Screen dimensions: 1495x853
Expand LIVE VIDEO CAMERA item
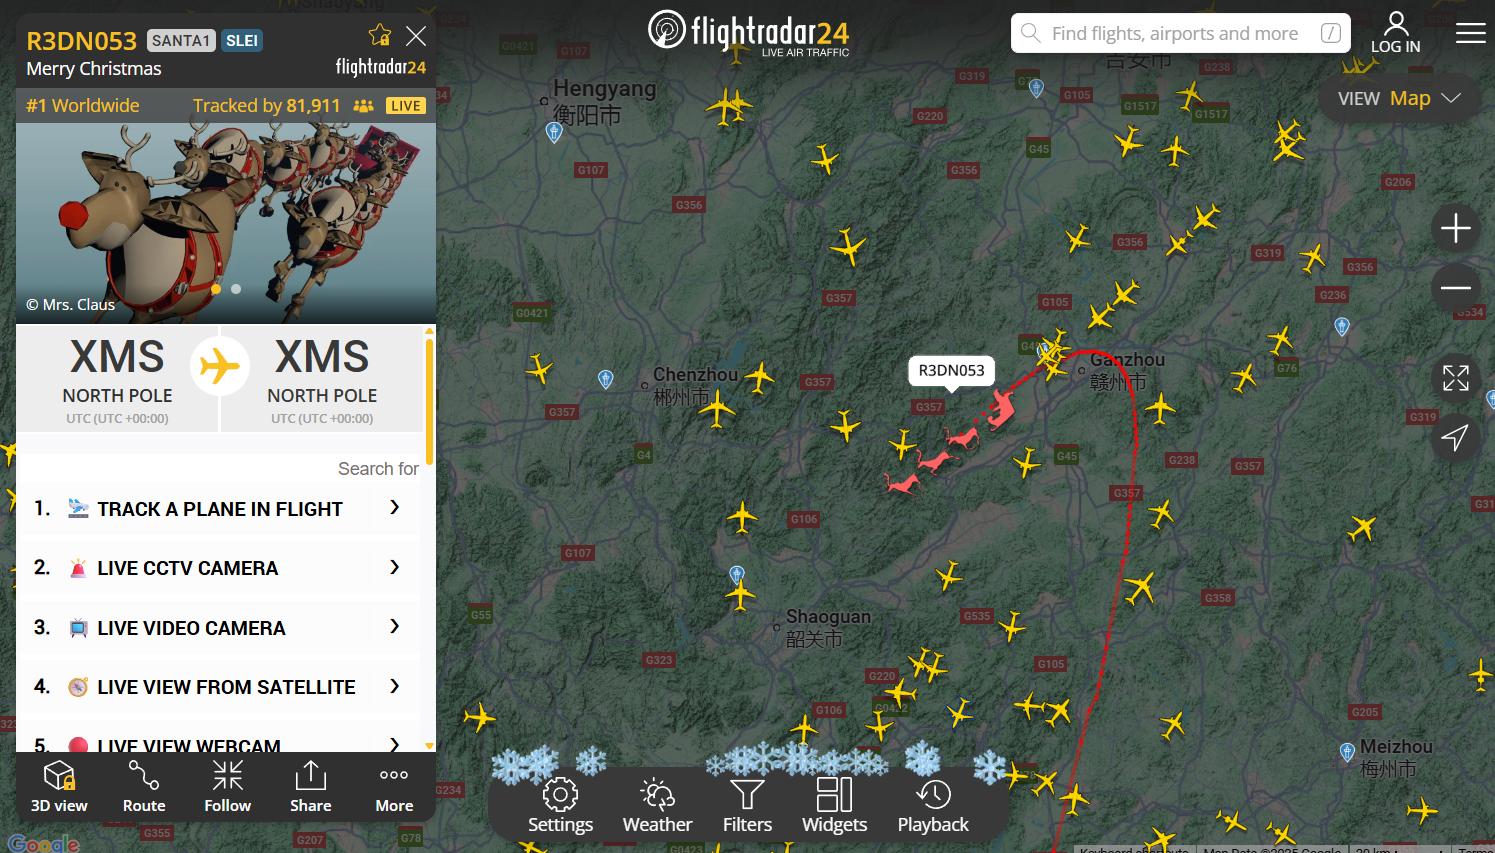[x=219, y=627]
